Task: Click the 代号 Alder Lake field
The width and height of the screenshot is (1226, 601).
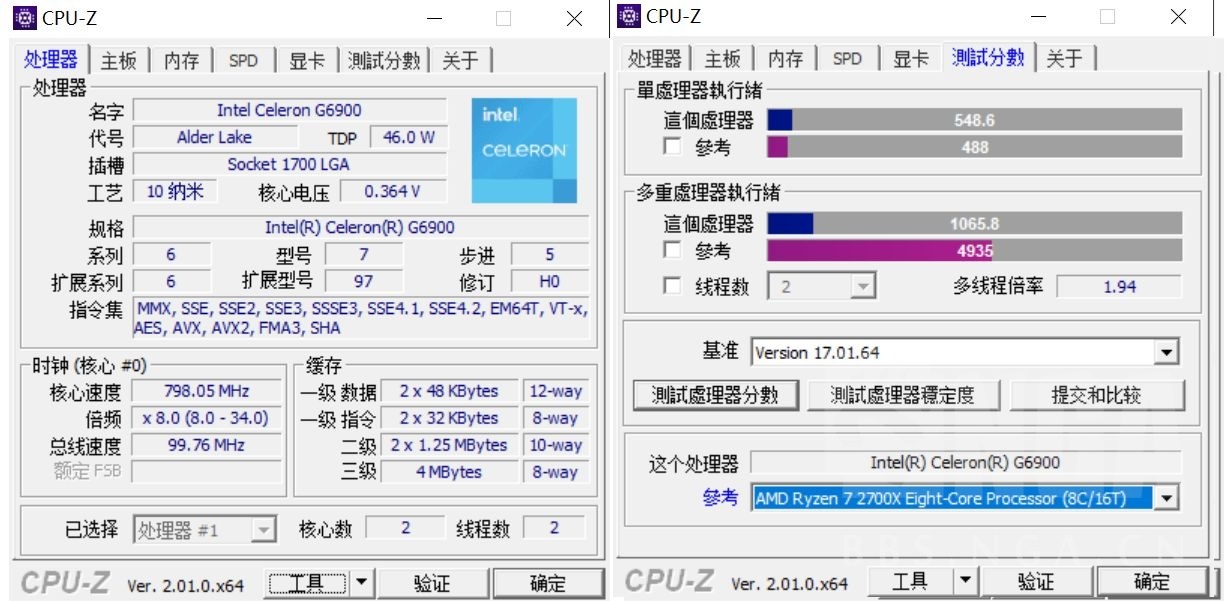Action: (214, 137)
